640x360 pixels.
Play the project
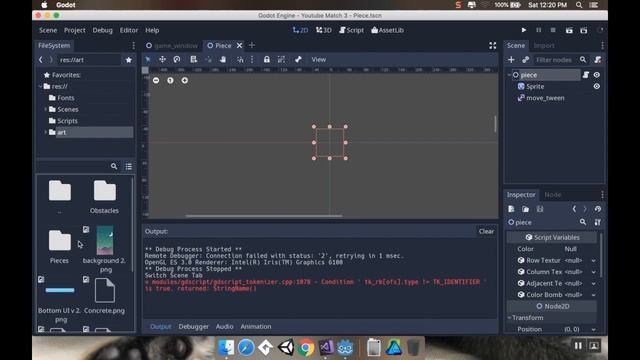524,30
